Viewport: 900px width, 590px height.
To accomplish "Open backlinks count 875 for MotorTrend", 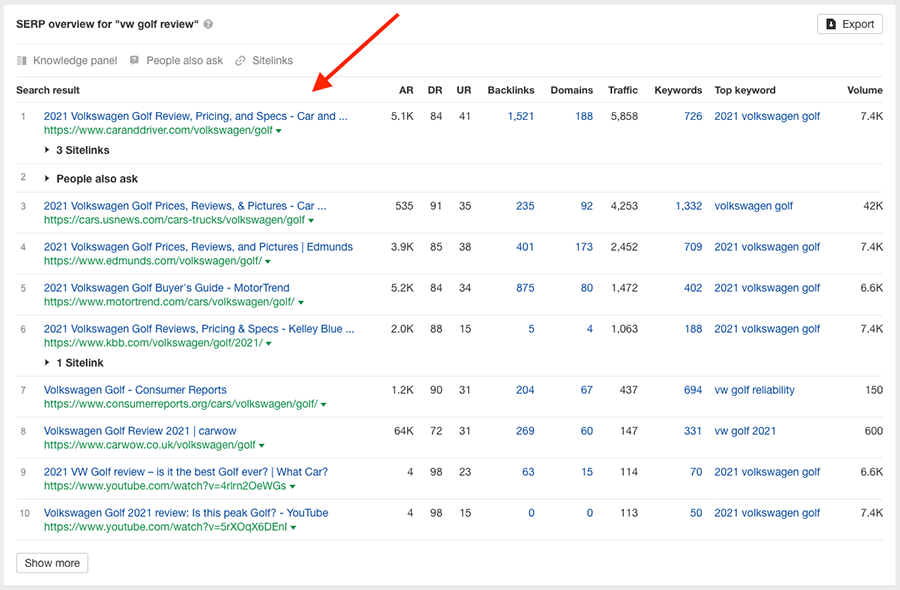I will (525, 288).
